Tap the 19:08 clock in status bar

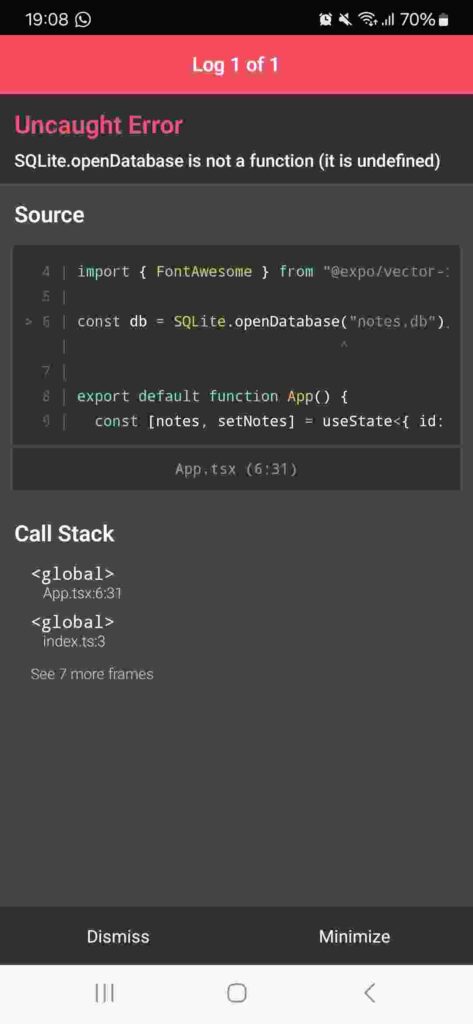coord(47,20)
